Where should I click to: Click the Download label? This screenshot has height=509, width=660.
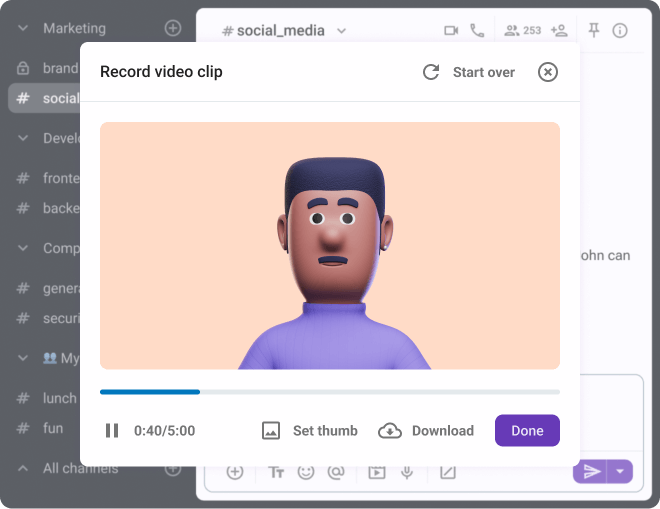443,431
